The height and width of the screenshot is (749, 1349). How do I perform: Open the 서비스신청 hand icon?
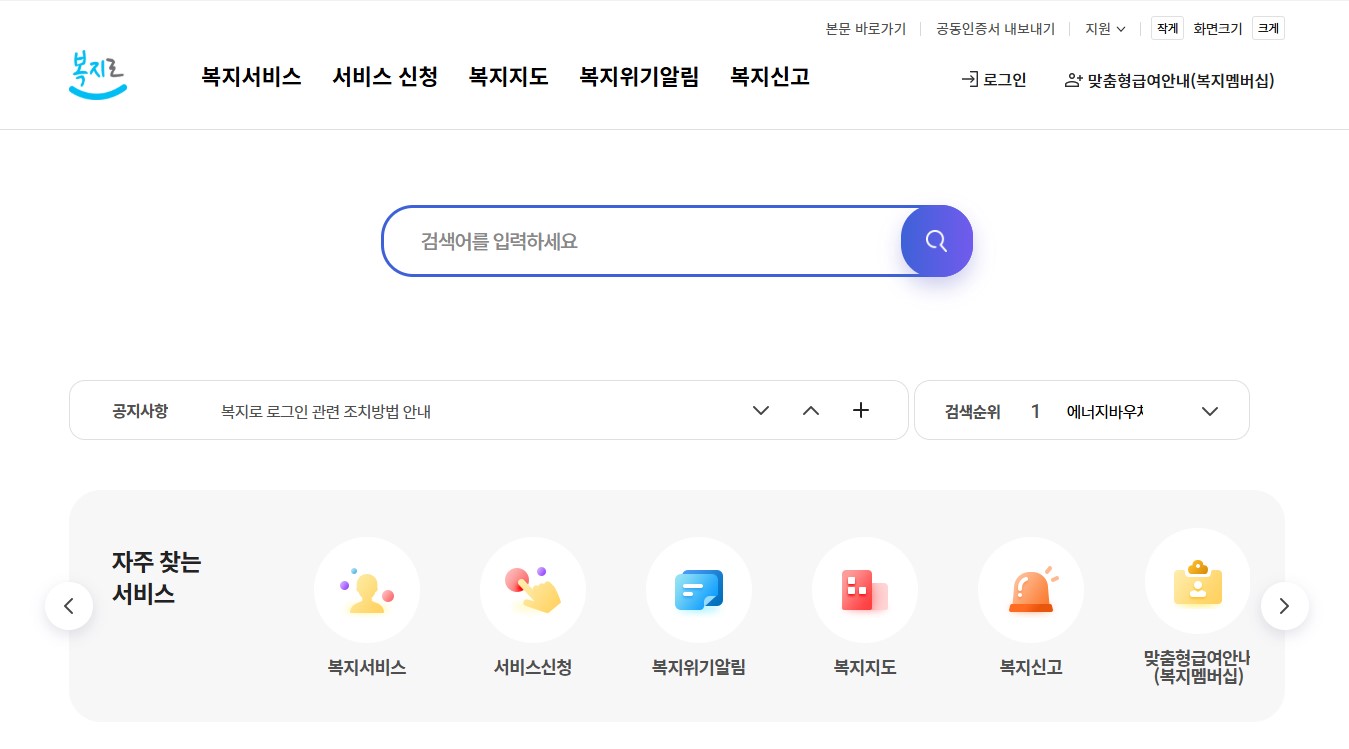(533, 590)
